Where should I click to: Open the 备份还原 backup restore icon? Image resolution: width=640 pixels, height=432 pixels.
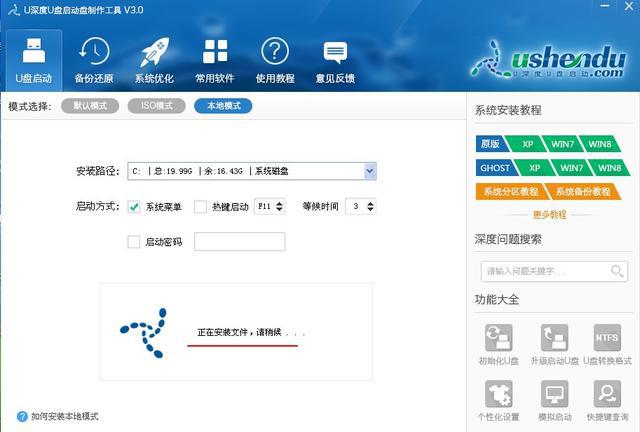[93, 59]
